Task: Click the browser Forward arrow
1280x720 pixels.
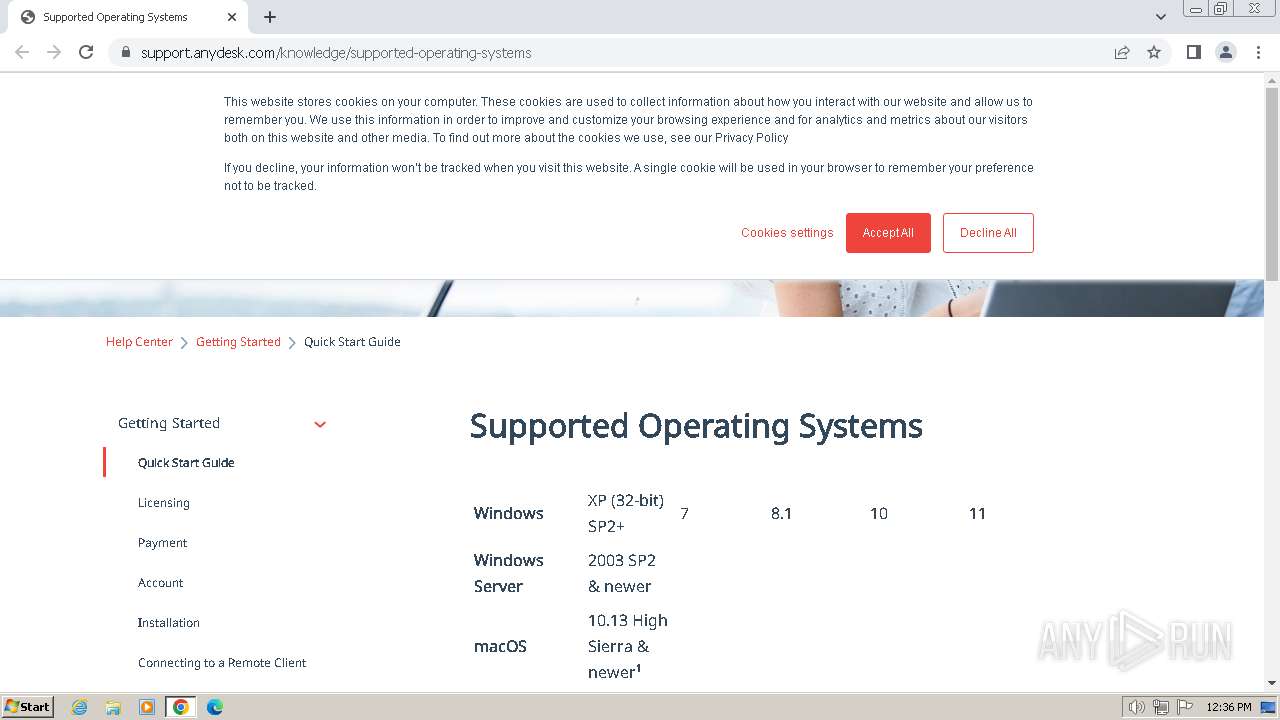Action: (x=54, y=52)
